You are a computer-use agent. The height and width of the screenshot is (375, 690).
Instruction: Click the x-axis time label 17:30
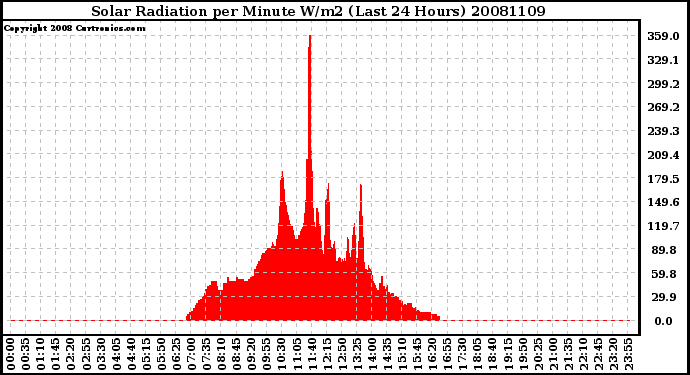click(462, 354)
